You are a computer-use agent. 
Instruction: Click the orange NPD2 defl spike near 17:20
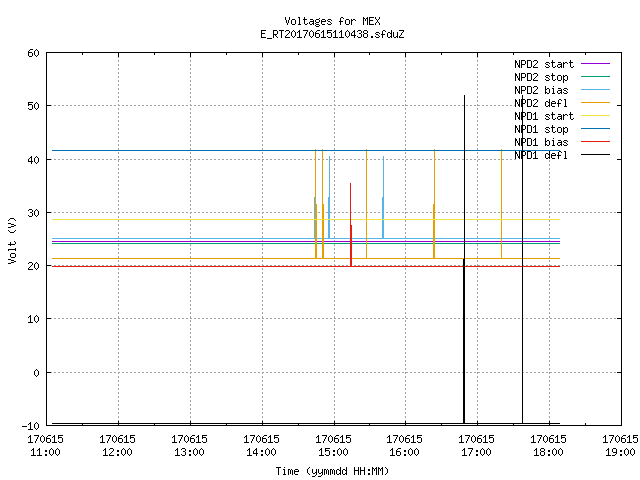pyautogui.click(x=502, y=204)
